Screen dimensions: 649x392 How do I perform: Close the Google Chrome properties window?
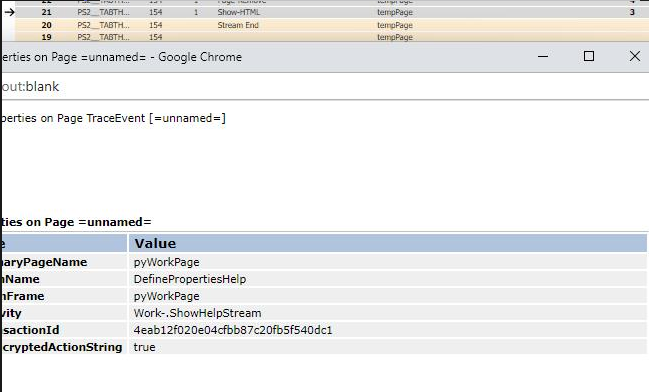635,56
